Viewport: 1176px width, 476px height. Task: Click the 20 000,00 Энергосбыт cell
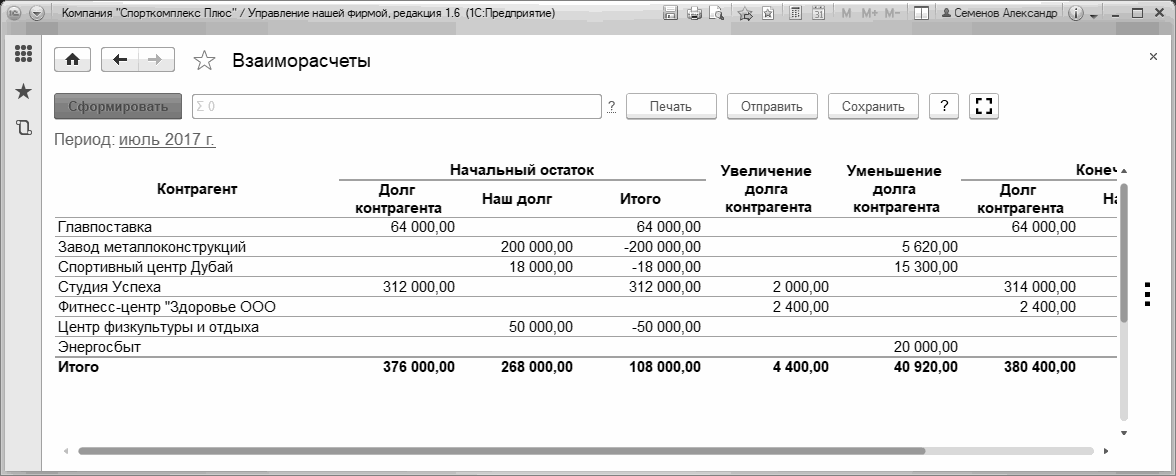point(926,347)
